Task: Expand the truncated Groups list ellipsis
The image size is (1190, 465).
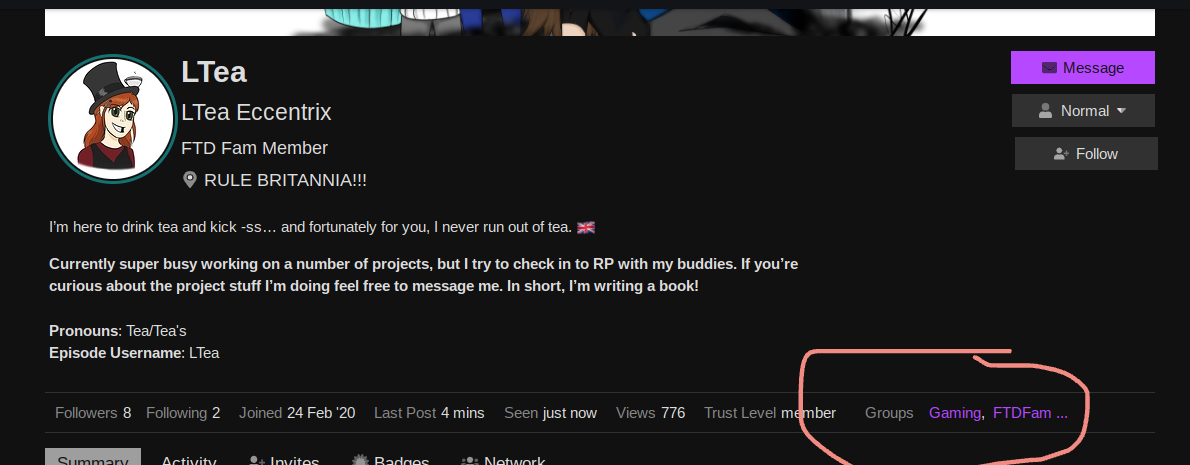Action: pyautogui.click(x=1062, y=413)
